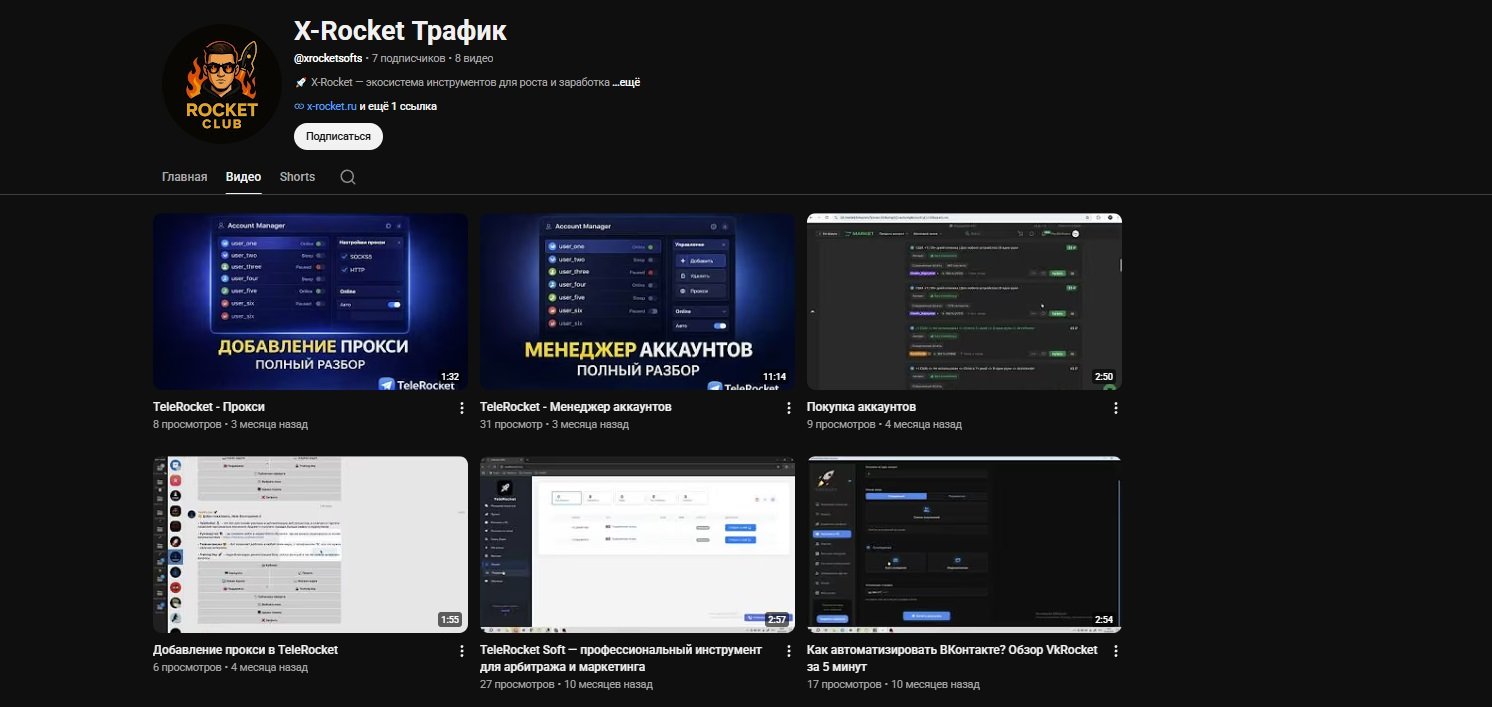Open the VkRocket overview video thumbnail
Image resolution: width=1492 pixels, height=707 pixels.
[964, 545]
